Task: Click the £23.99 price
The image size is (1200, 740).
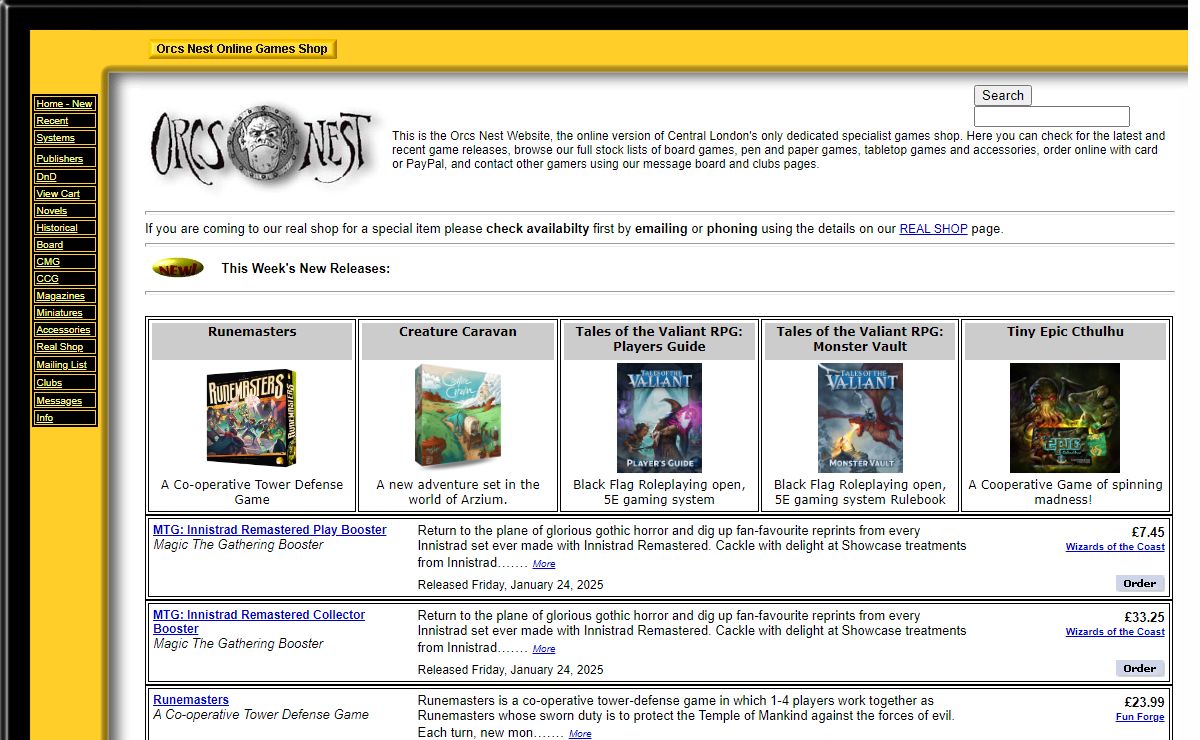Action: pos(1144,703)
